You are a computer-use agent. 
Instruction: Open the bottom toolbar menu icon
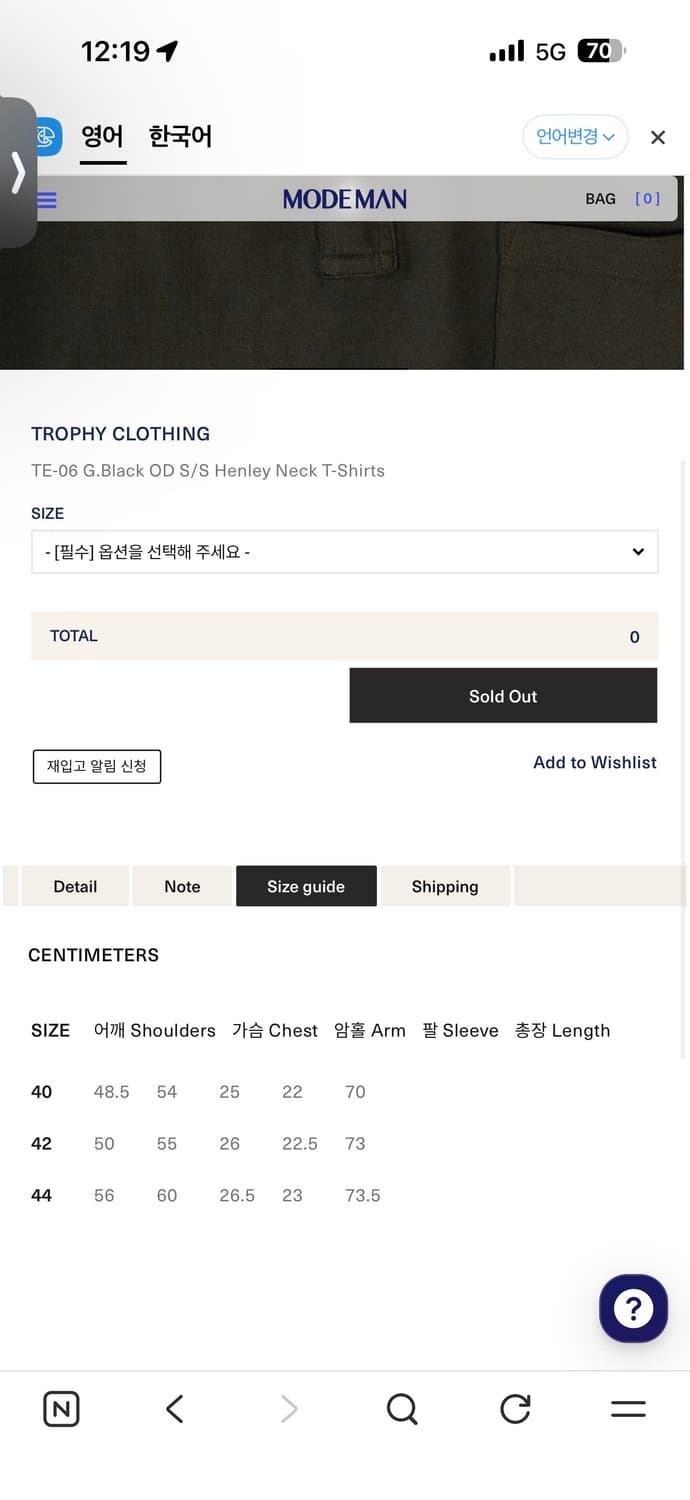tap(628, 1408)
